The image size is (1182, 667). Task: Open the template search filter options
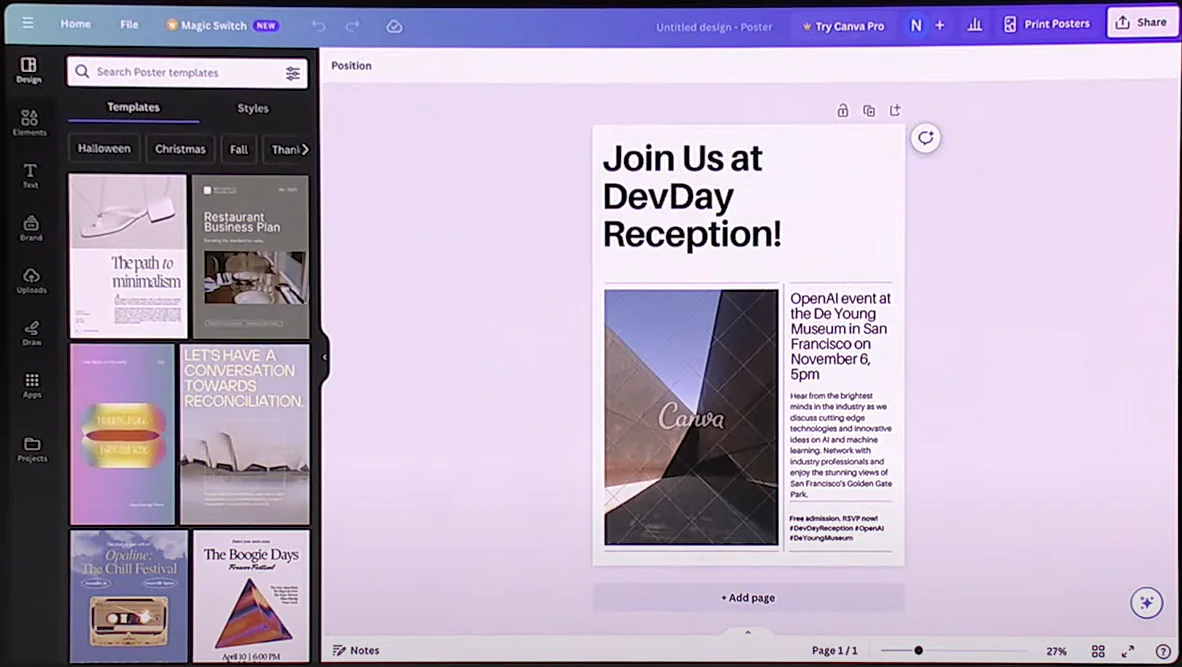292,72
